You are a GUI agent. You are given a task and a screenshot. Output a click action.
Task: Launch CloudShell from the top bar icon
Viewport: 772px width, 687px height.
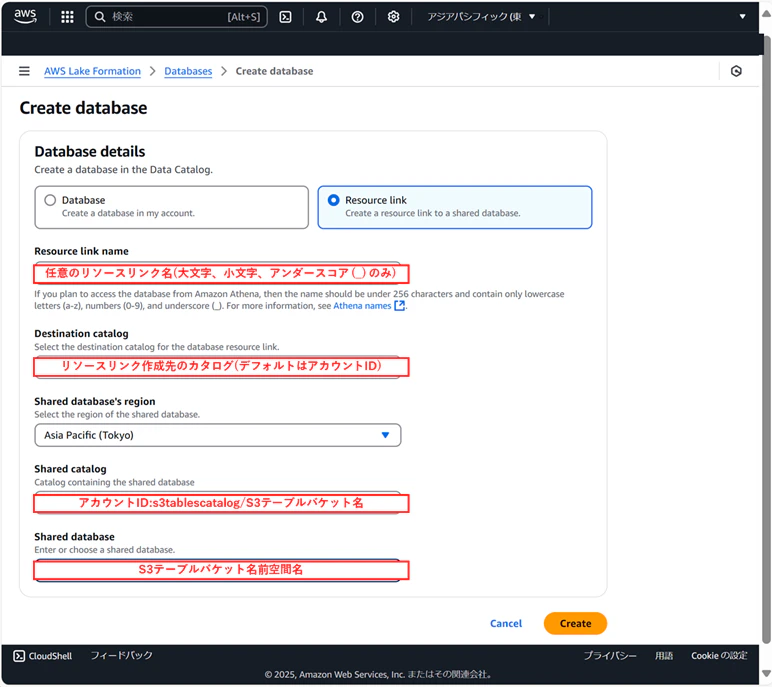pos(285,17)
